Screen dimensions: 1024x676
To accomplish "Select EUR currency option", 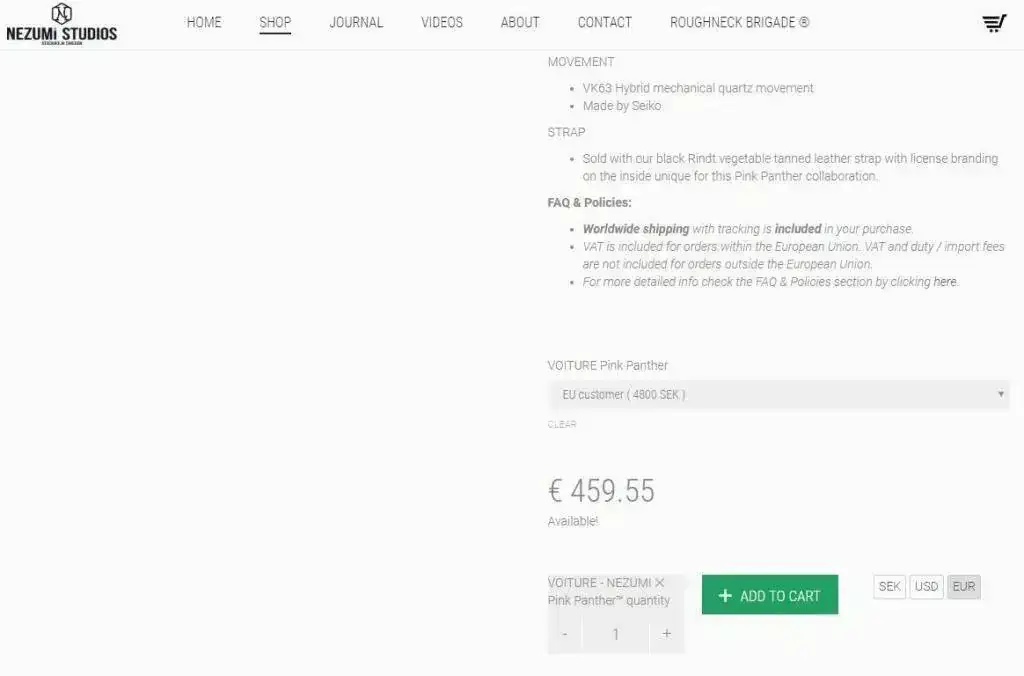I will [964, 587].
